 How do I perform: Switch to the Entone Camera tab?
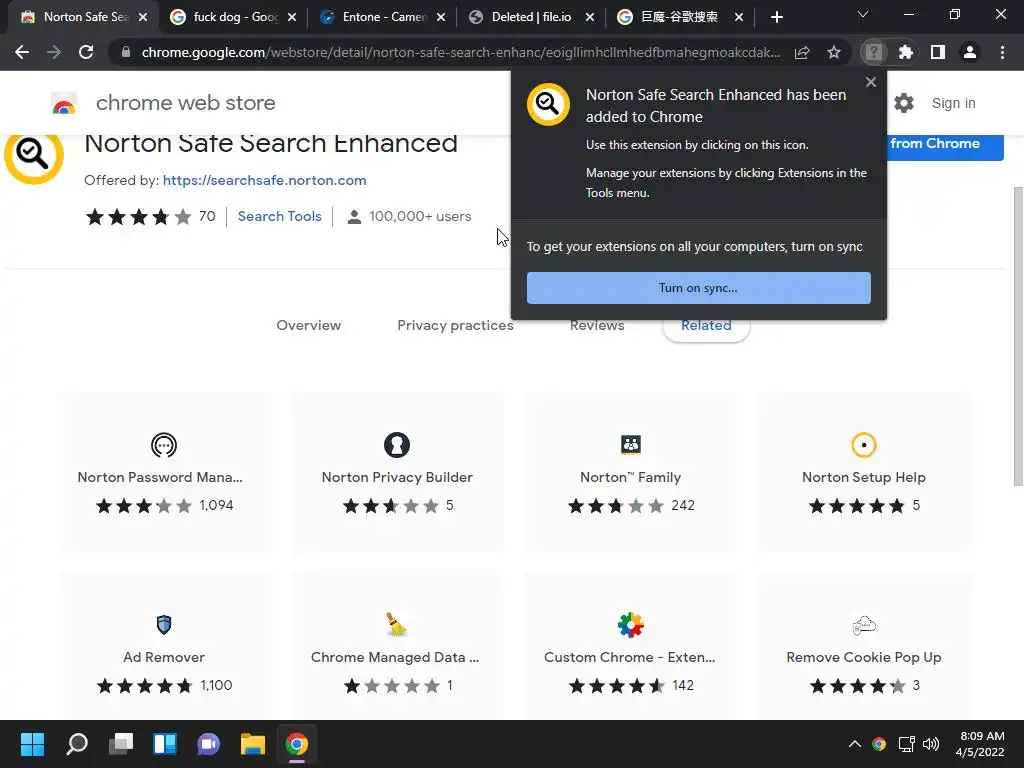(x=381, y=17)
